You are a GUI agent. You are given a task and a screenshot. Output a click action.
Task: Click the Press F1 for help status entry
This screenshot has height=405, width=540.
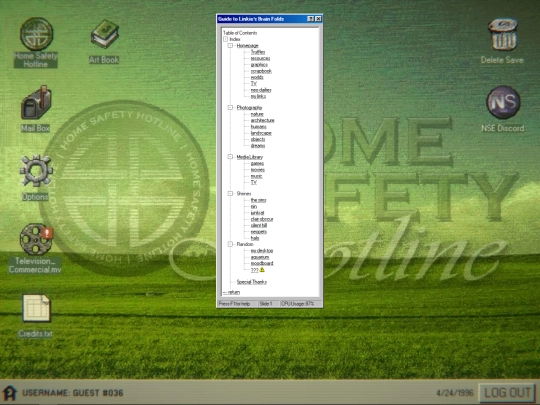pos(237,304)
